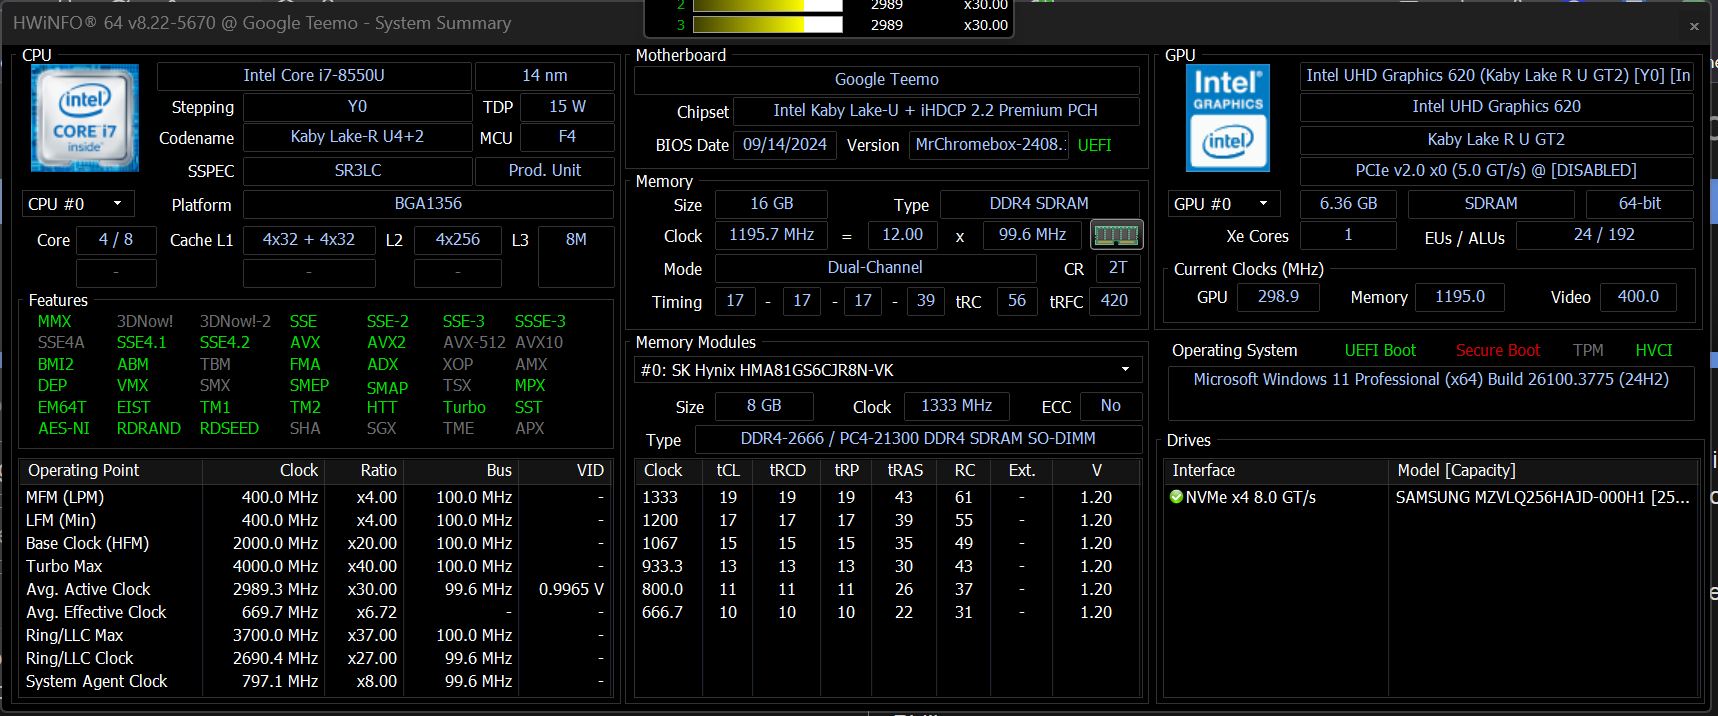Click the MrChromebox BIOS version field
Screen dimensions: 1718x716
(989, 144)
